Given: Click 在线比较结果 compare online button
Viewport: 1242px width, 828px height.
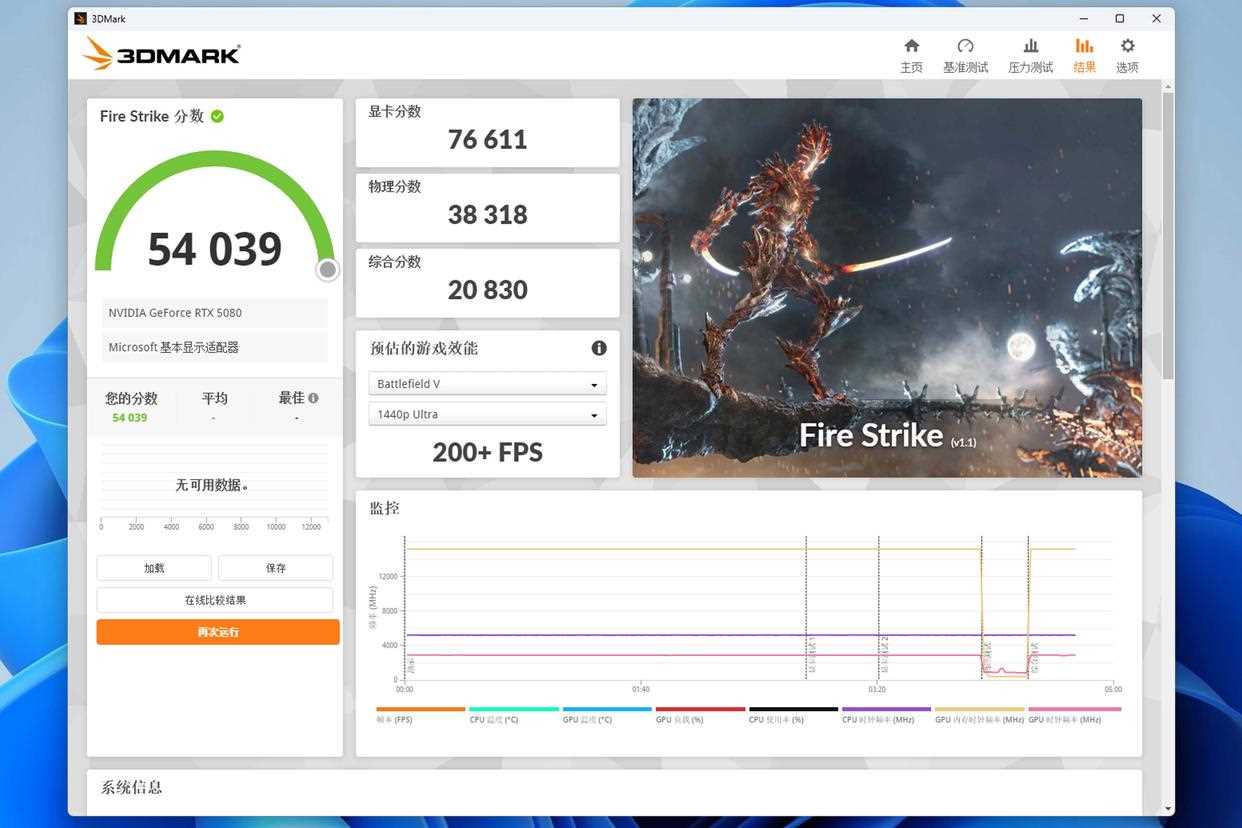Looking at the screenshot, I should (215, 600).
